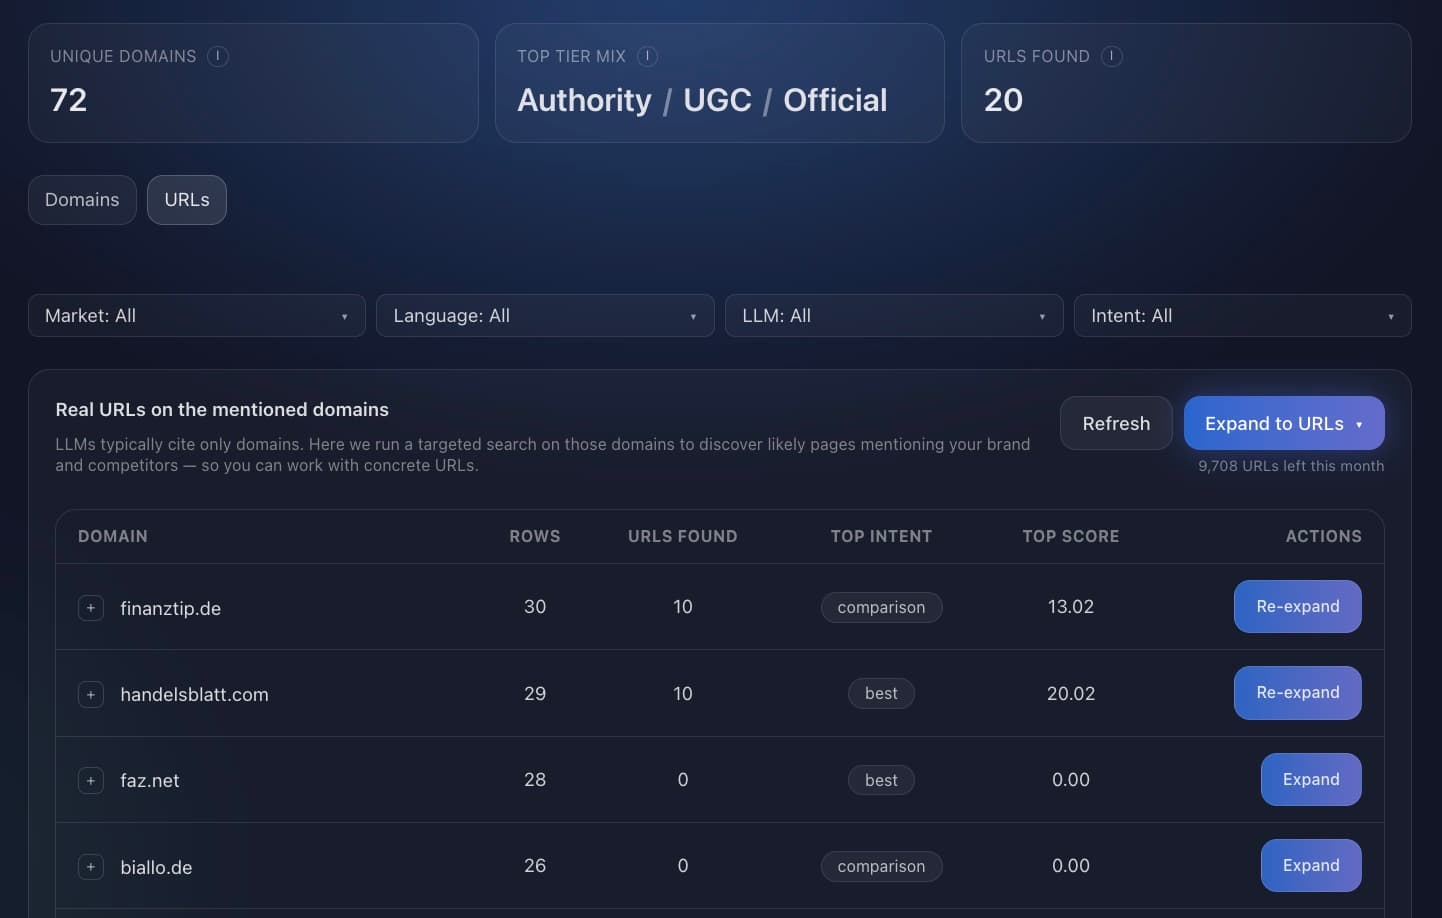Click the best intent chip for handelsblatt.com
Image resolution: width=1442 pixels, height=918 pixels.
click(881, 693)
